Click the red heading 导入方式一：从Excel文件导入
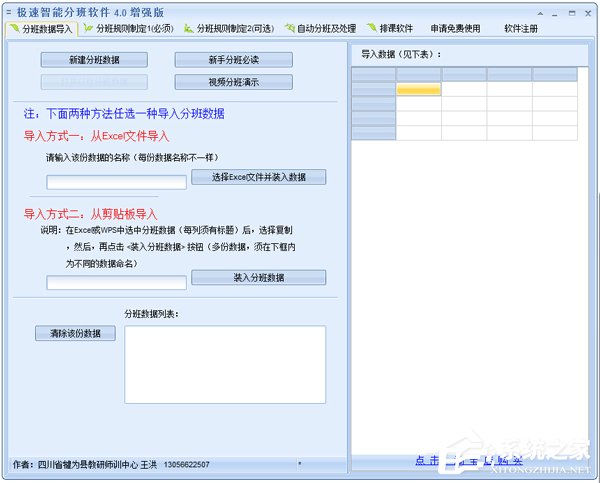The image size is (600, 483). (96, 136)
